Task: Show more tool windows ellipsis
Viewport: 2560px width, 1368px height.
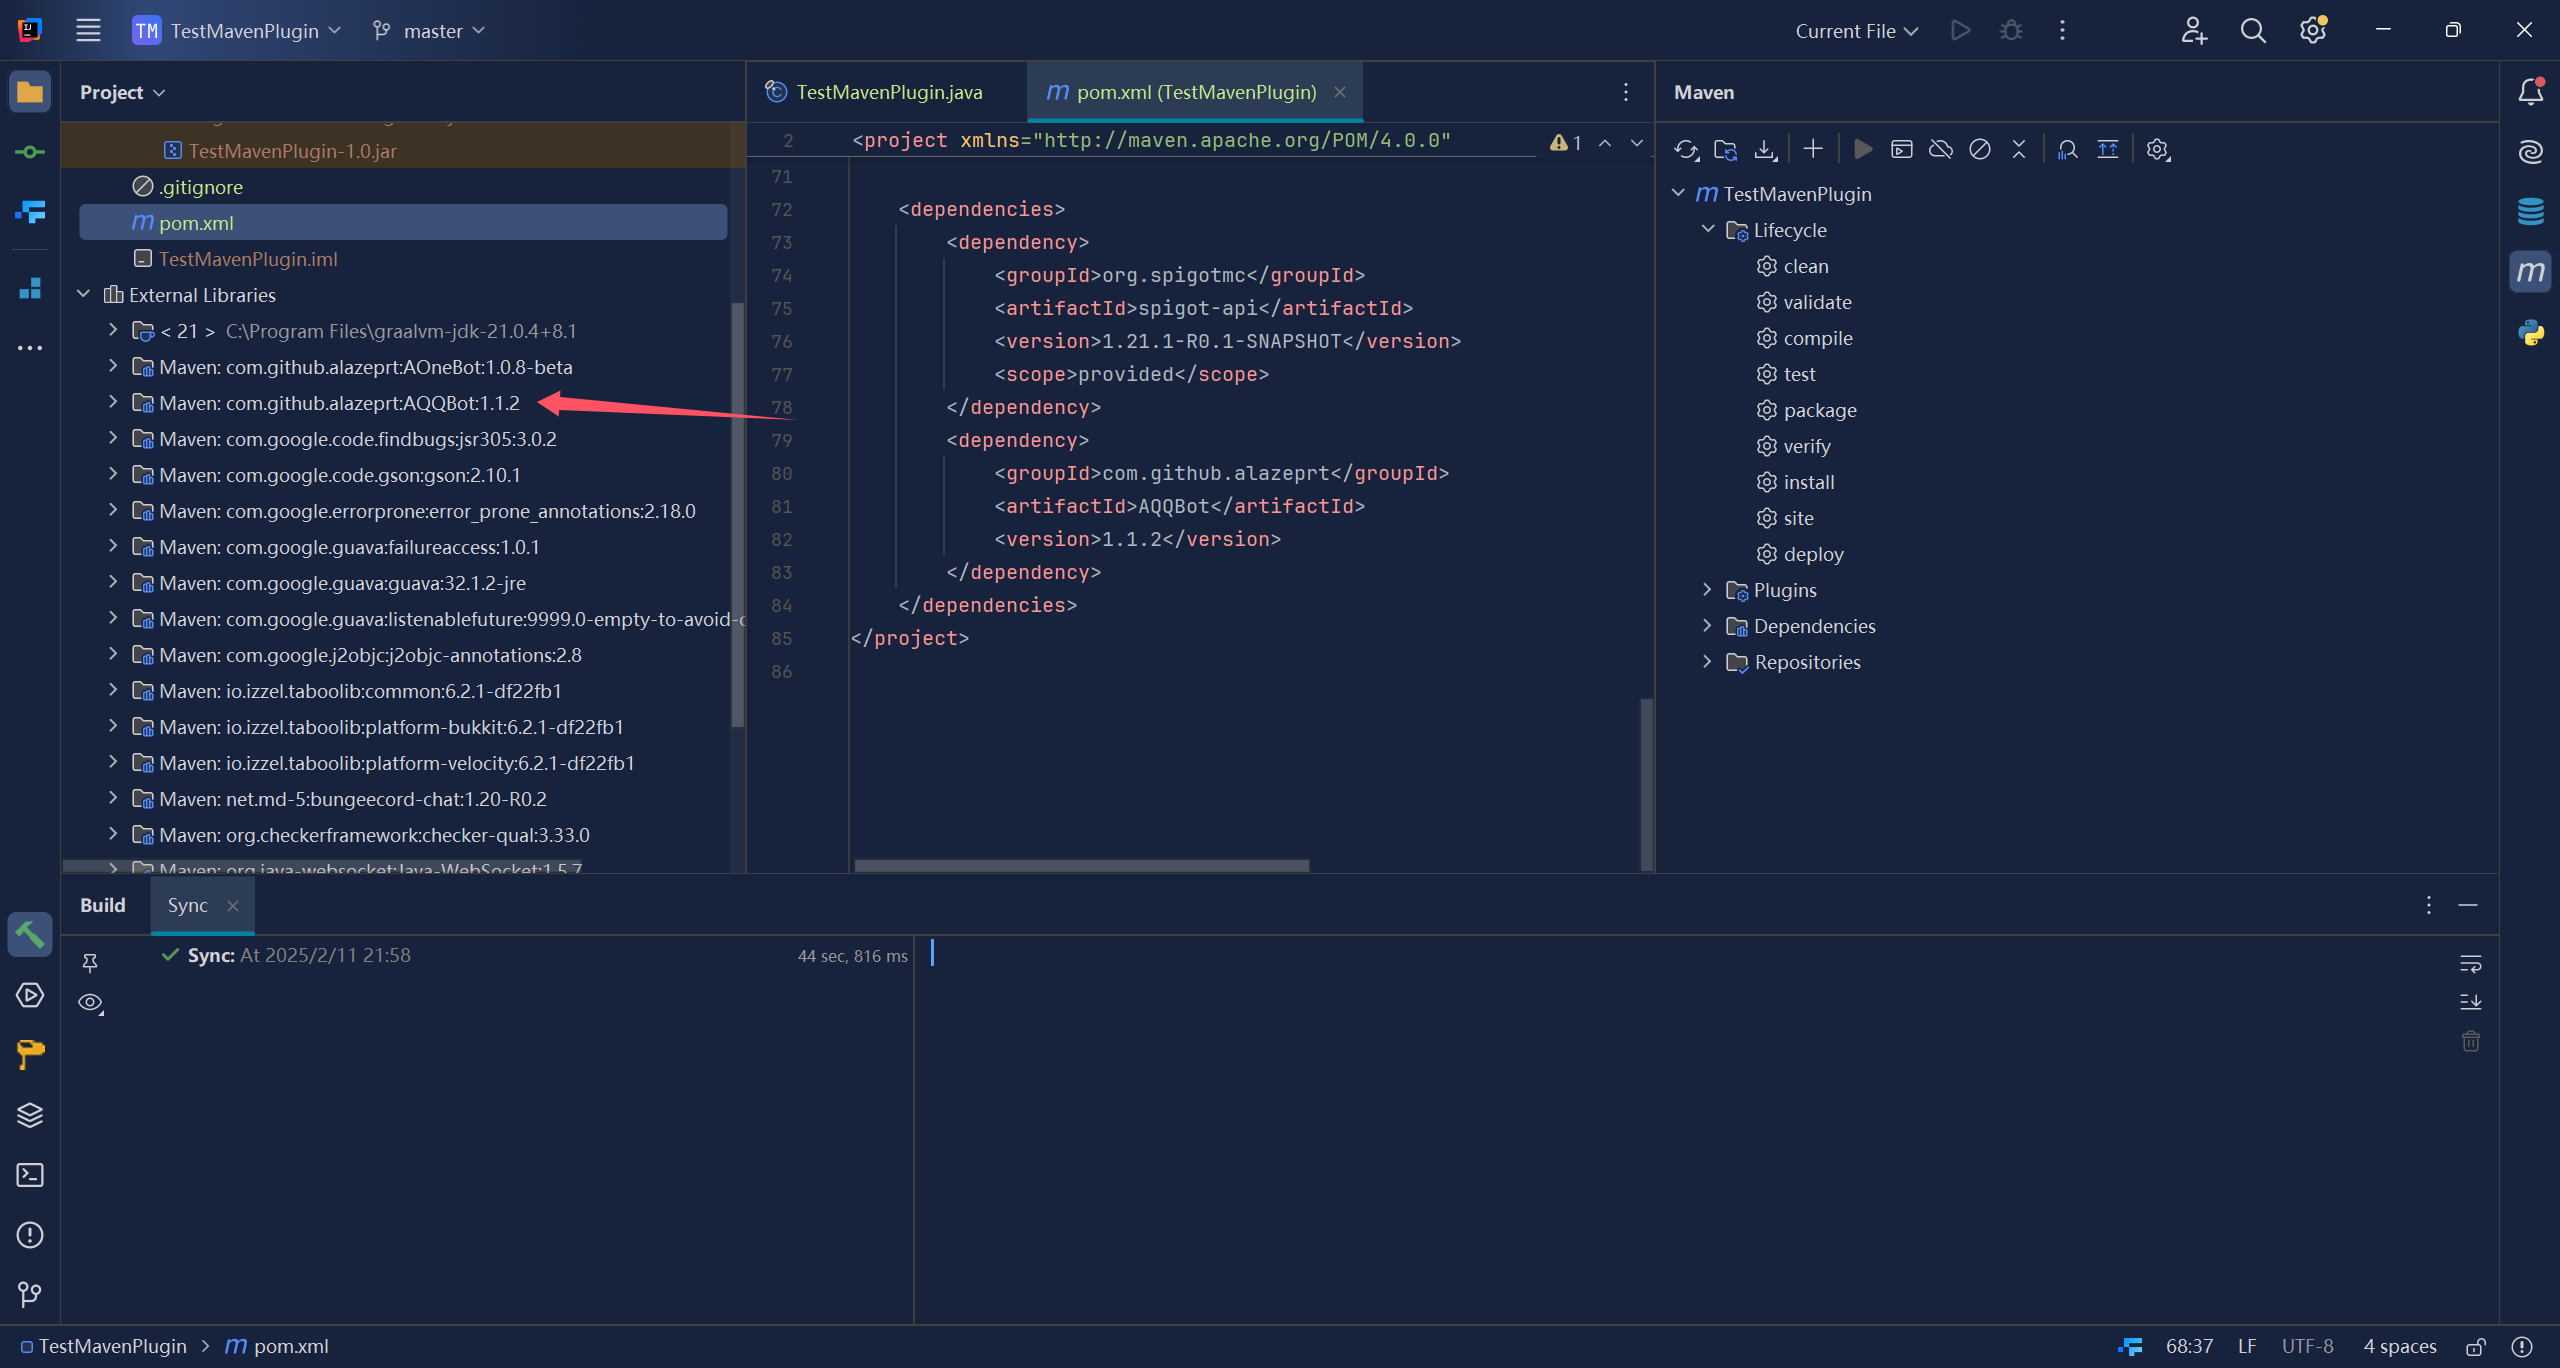Action: click(30, 348)
